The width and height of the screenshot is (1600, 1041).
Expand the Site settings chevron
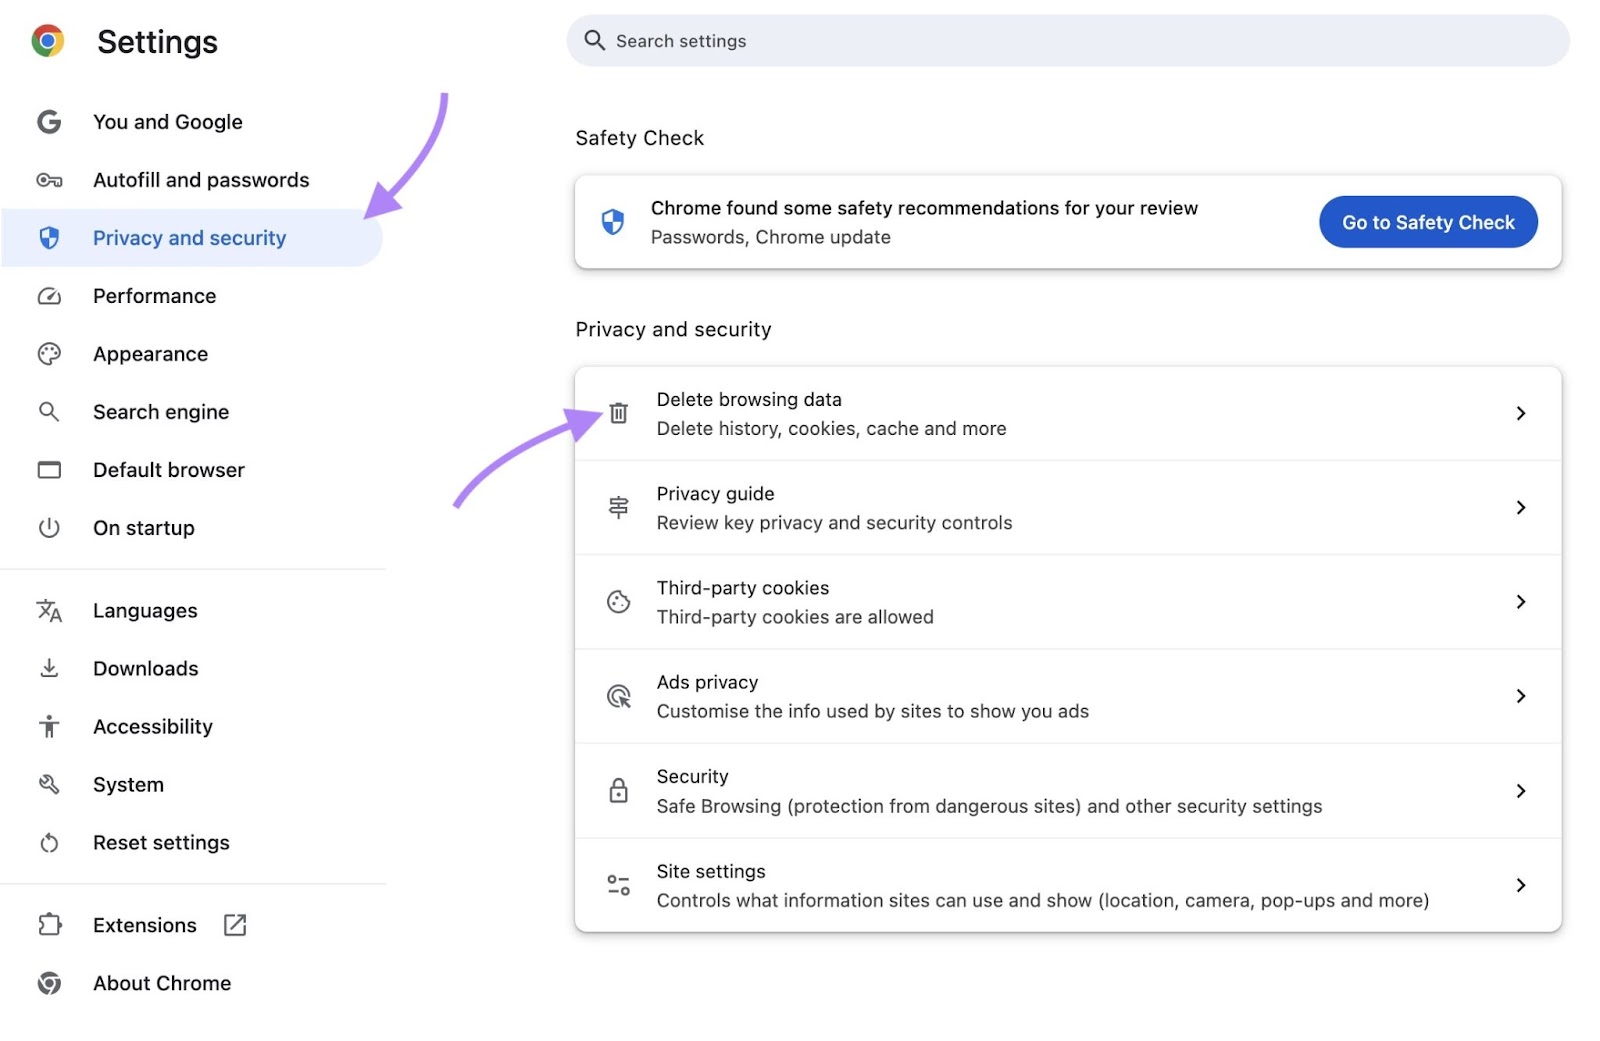point(1521,885)
